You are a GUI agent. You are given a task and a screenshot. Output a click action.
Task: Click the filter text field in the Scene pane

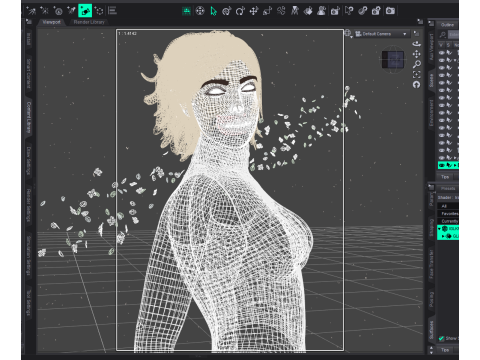[x=454, y=34]
